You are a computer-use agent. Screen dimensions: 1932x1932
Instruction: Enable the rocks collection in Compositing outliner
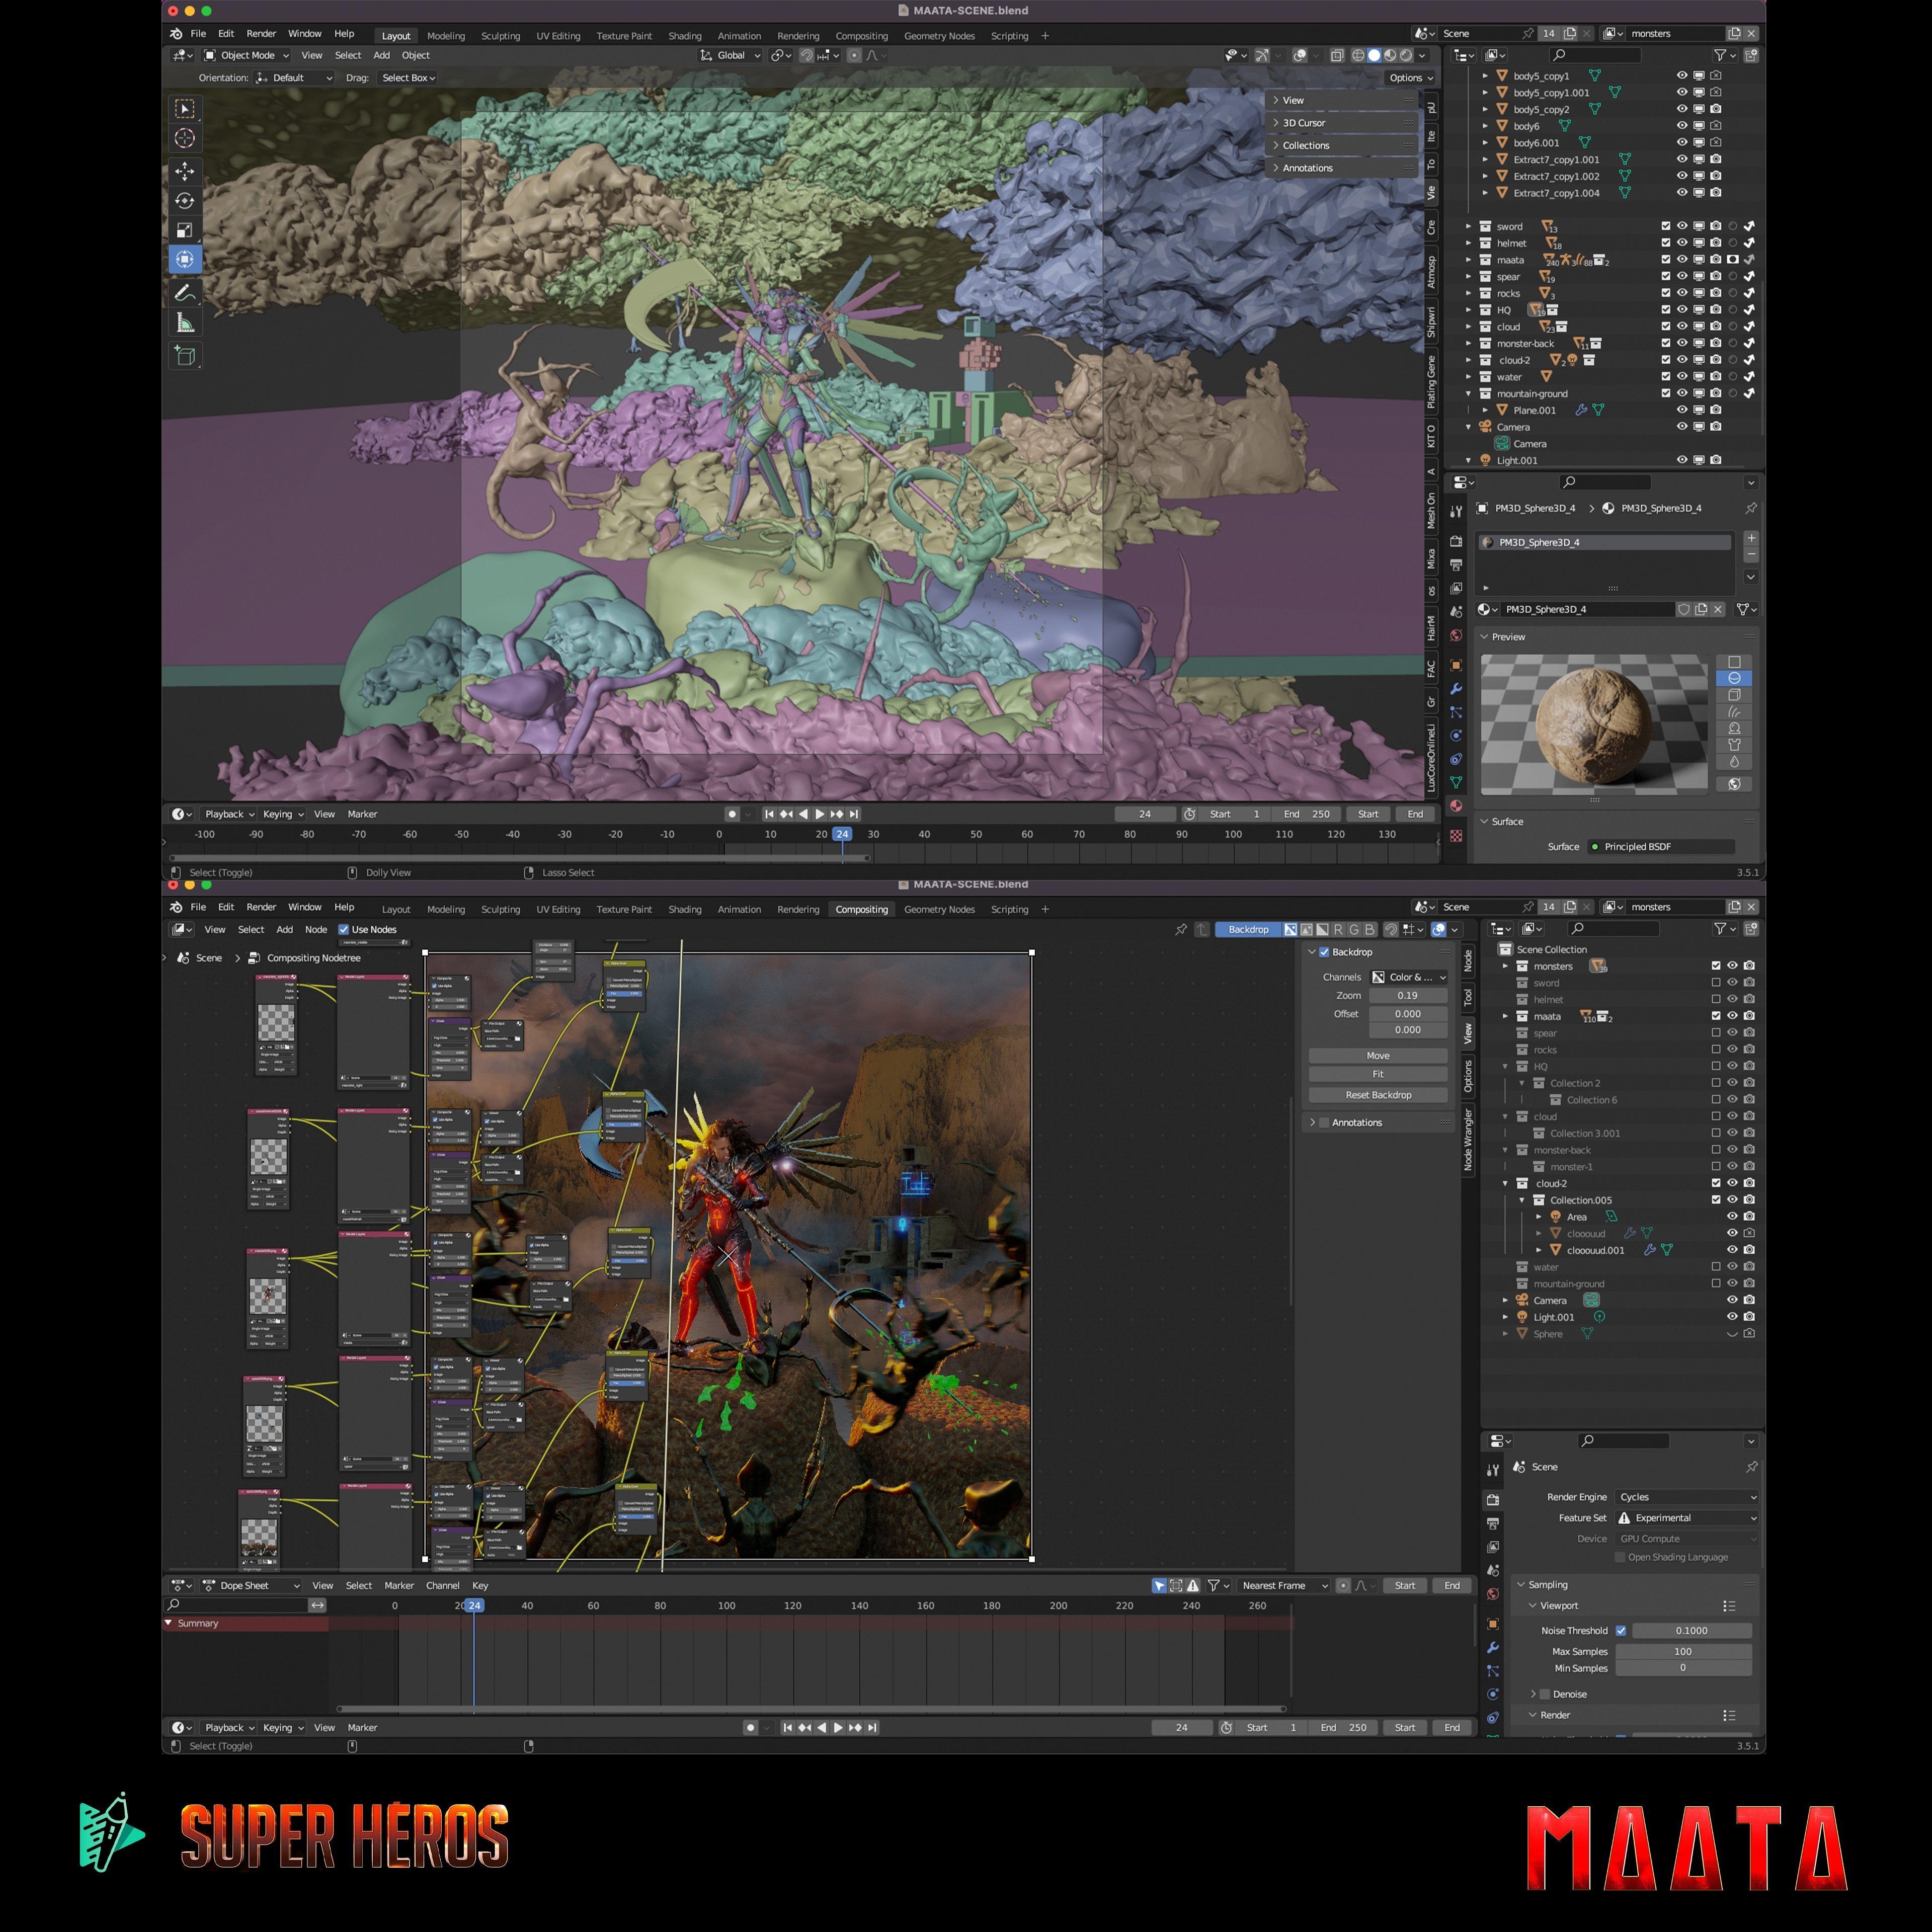tap(1716, 1050)
